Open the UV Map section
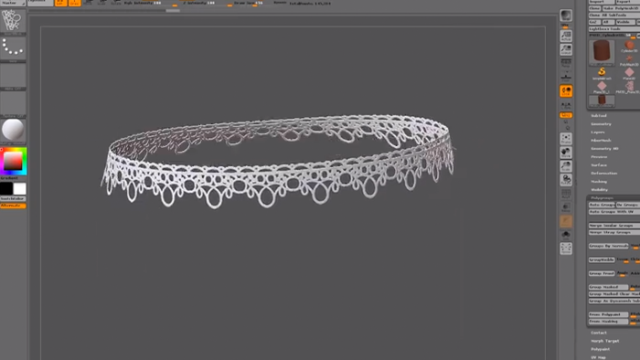Image resolution: width=640 pixels, height=360 pixels. (598, 357)
